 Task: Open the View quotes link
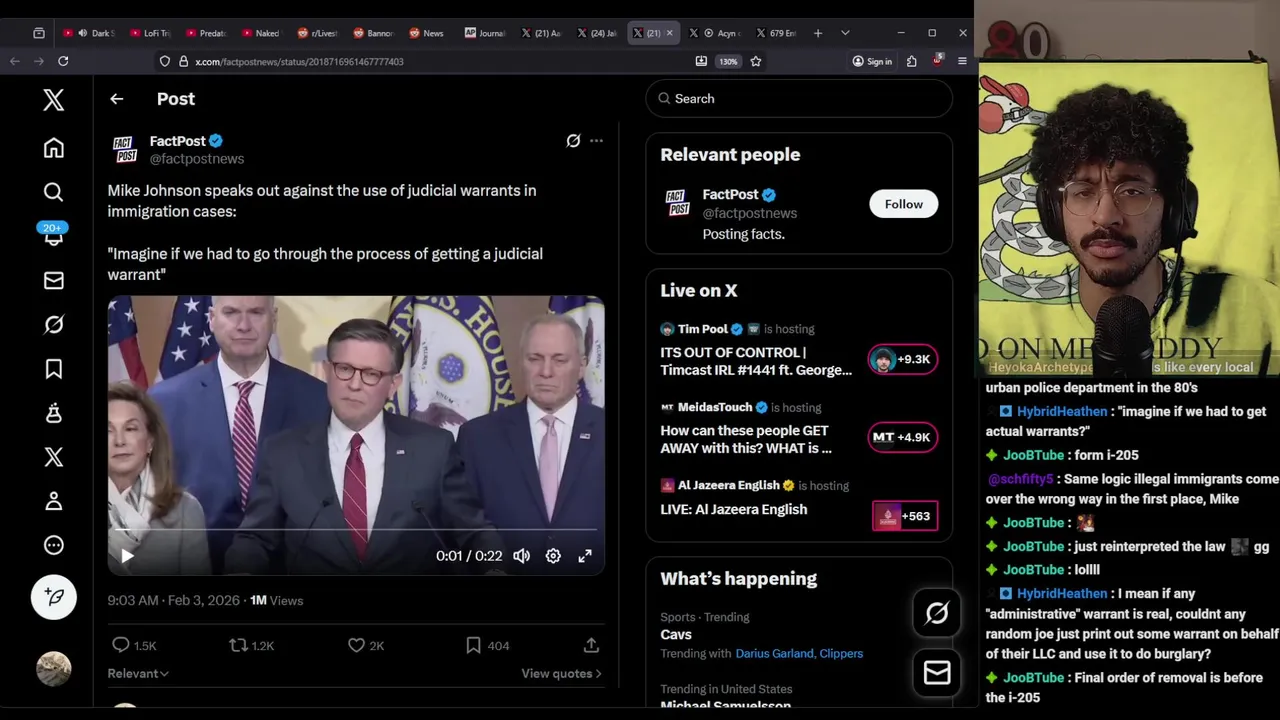point(561,674)
